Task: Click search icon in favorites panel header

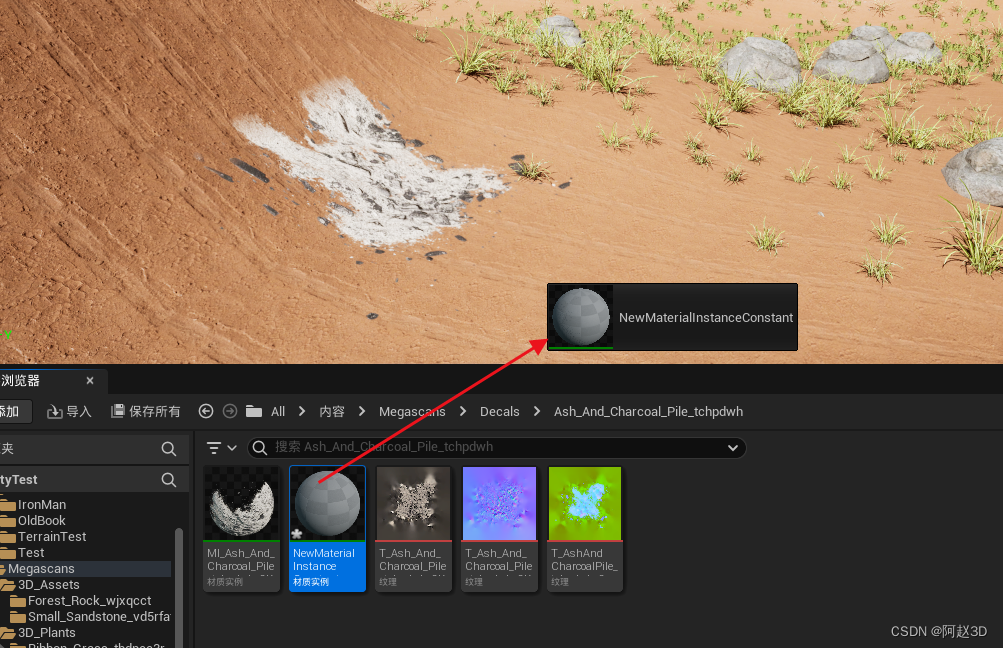Action: click(169, 449)
